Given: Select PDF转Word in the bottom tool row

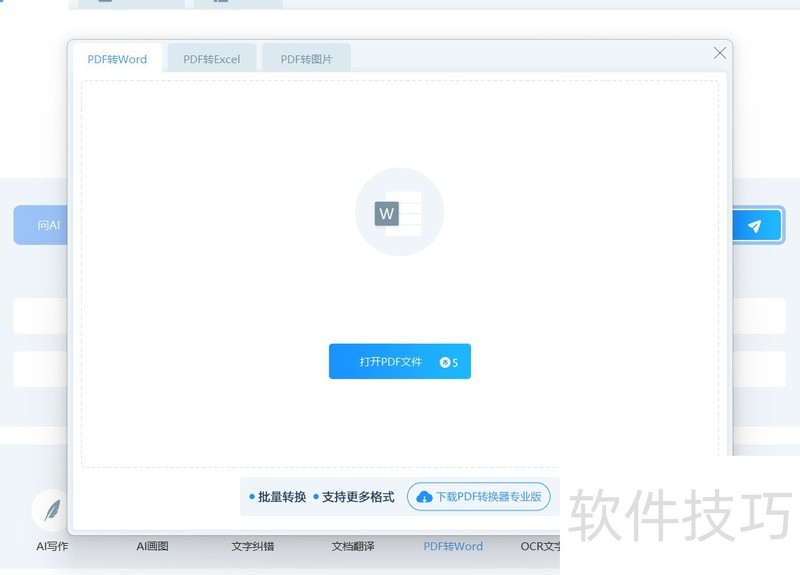Looking at the screenshot, I should click(452, 546).
